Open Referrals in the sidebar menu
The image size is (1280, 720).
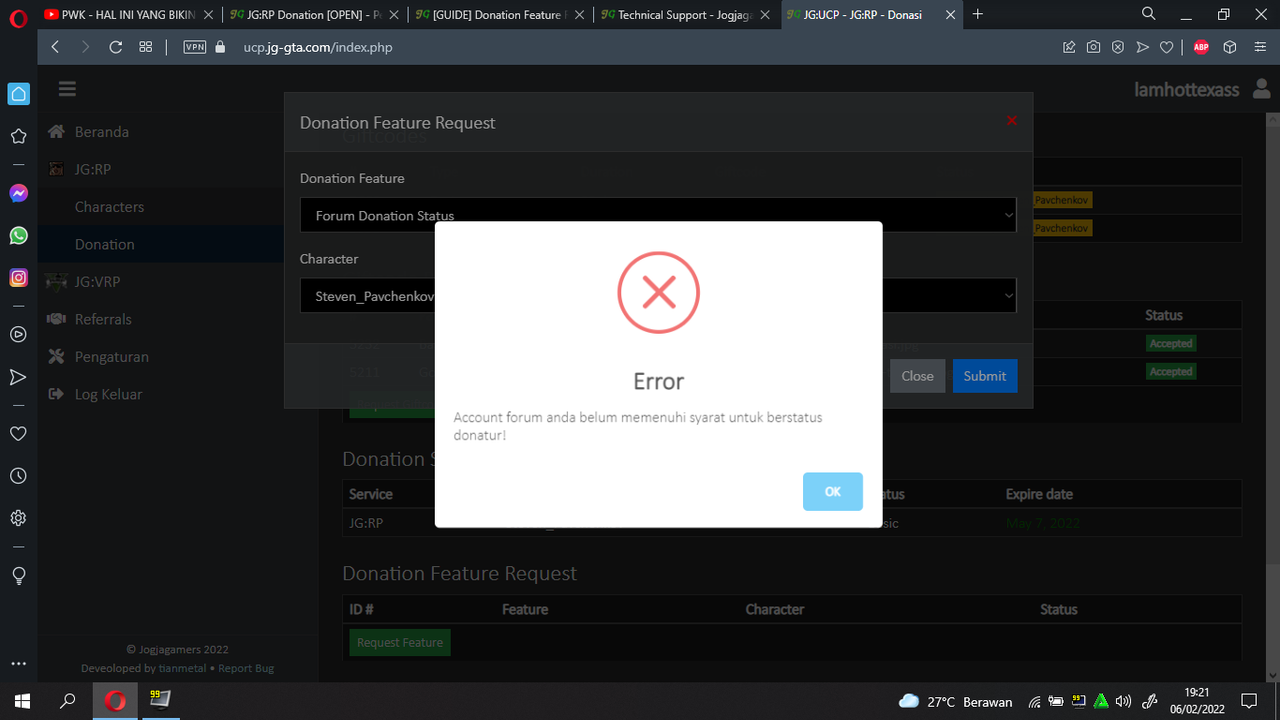tap(103, 319)
